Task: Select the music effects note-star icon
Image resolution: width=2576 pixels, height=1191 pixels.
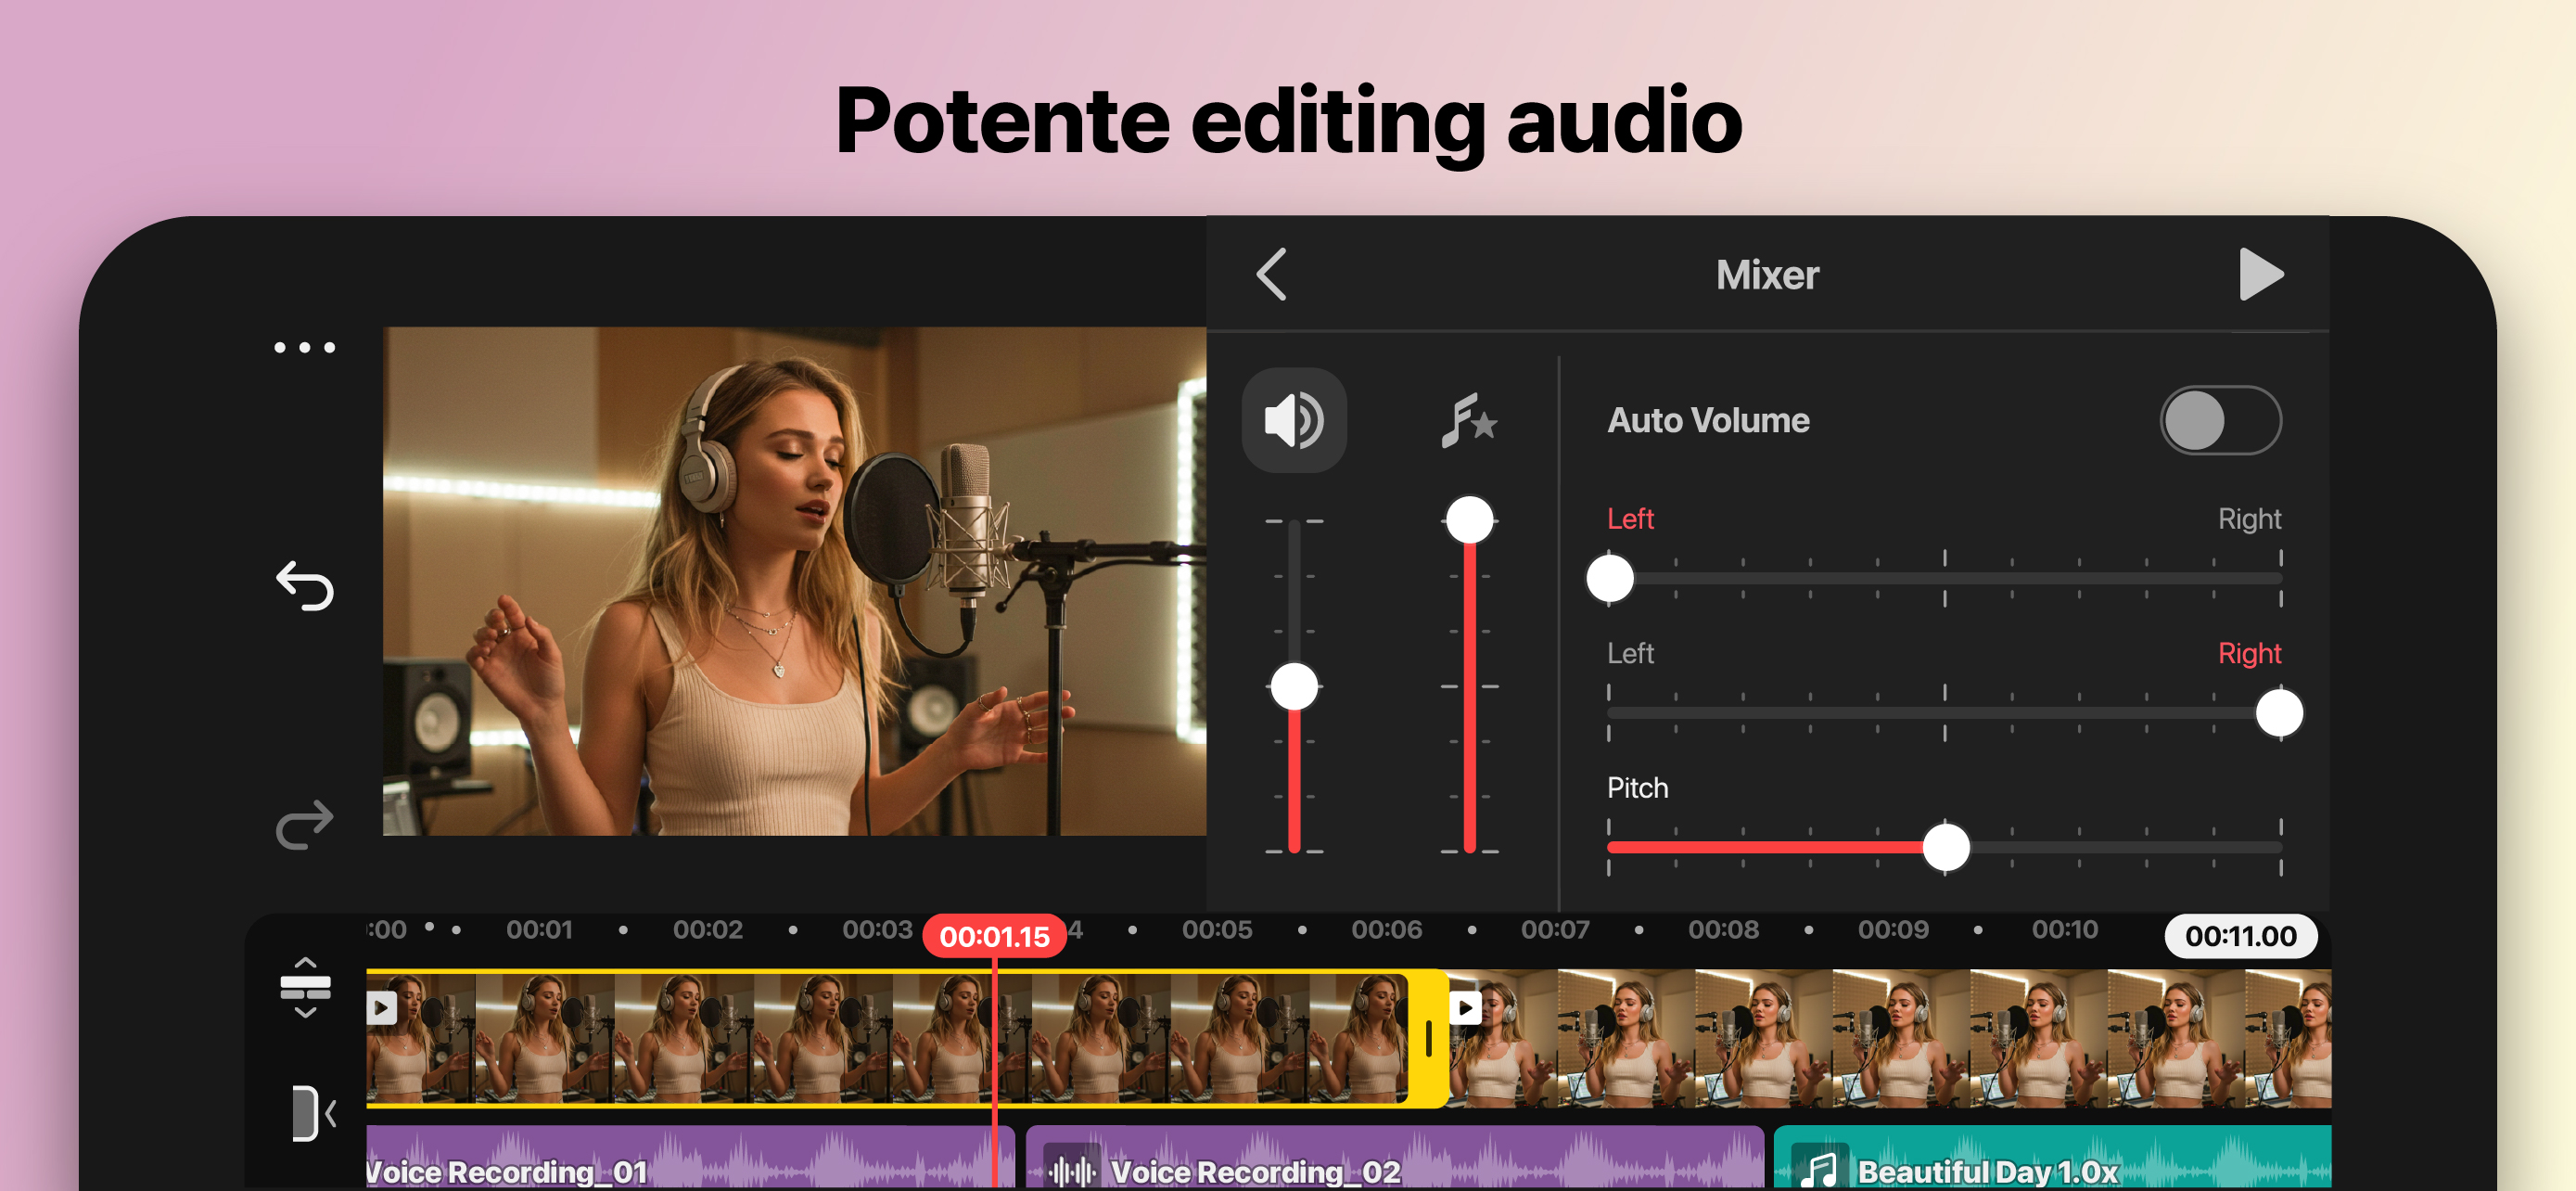Action: [1468, 420]
